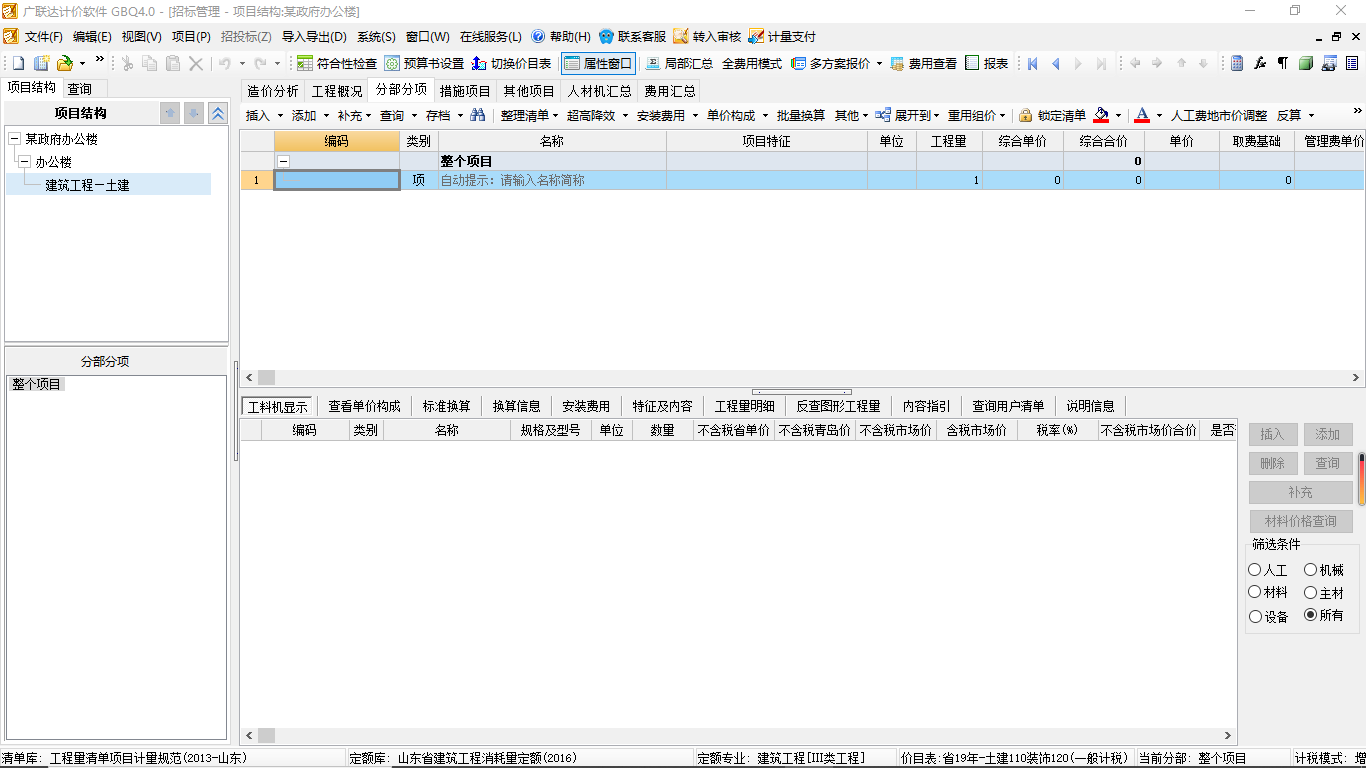1366x768 pixels.
Task: Click the 帮助 help icon
Action: (538, 36)
